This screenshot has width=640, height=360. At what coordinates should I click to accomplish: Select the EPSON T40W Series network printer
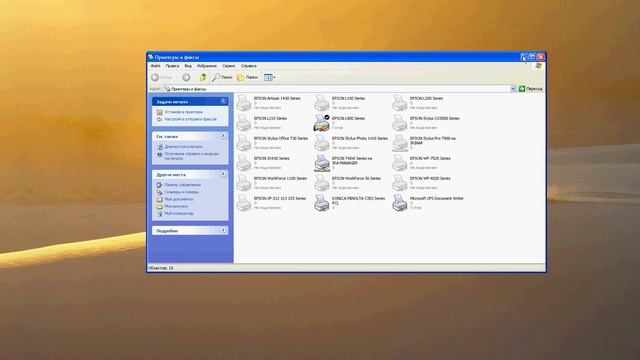(x=343, y=163)
